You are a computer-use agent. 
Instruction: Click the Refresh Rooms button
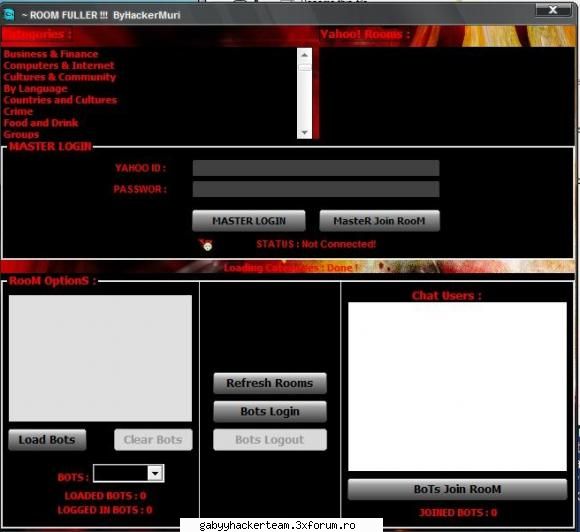(270, 383)
